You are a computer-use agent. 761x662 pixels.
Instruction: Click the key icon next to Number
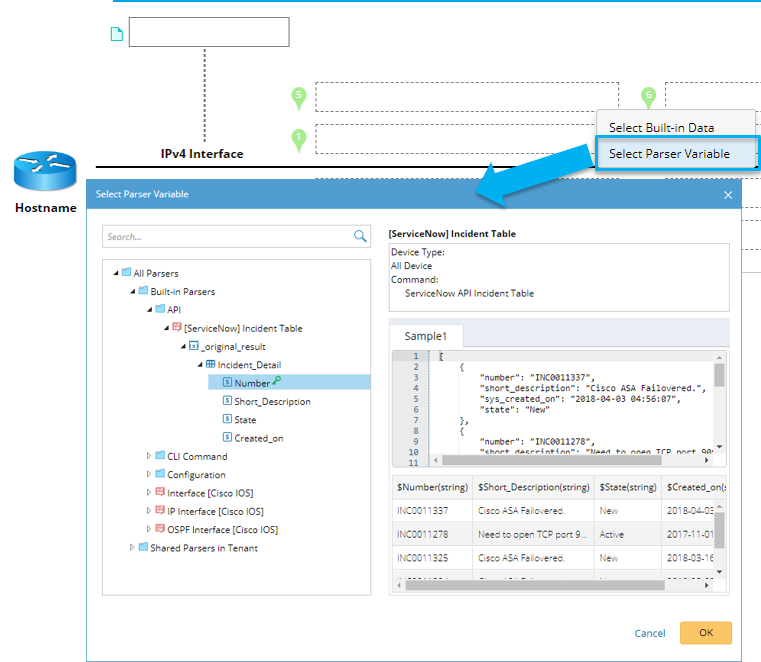pos(277,381)
